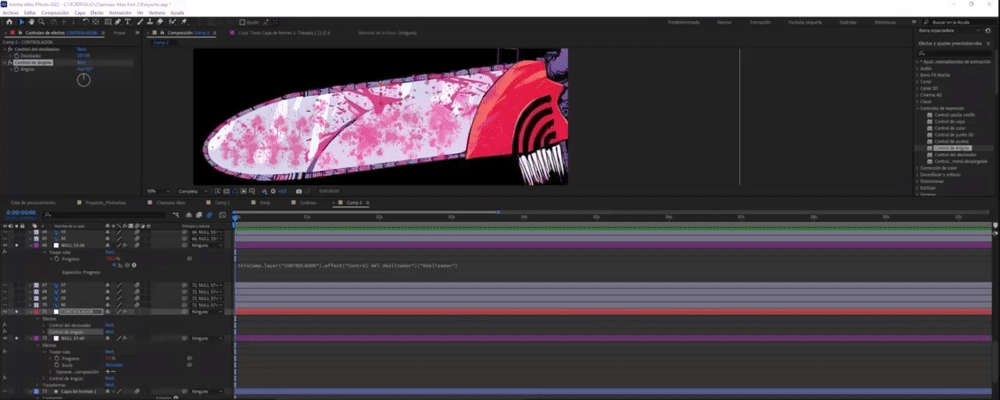Image resolution: width=1000 pixels, height=400 pixels.
Task: Select the Puppet Pin tool
Action: tap(184, 22)
